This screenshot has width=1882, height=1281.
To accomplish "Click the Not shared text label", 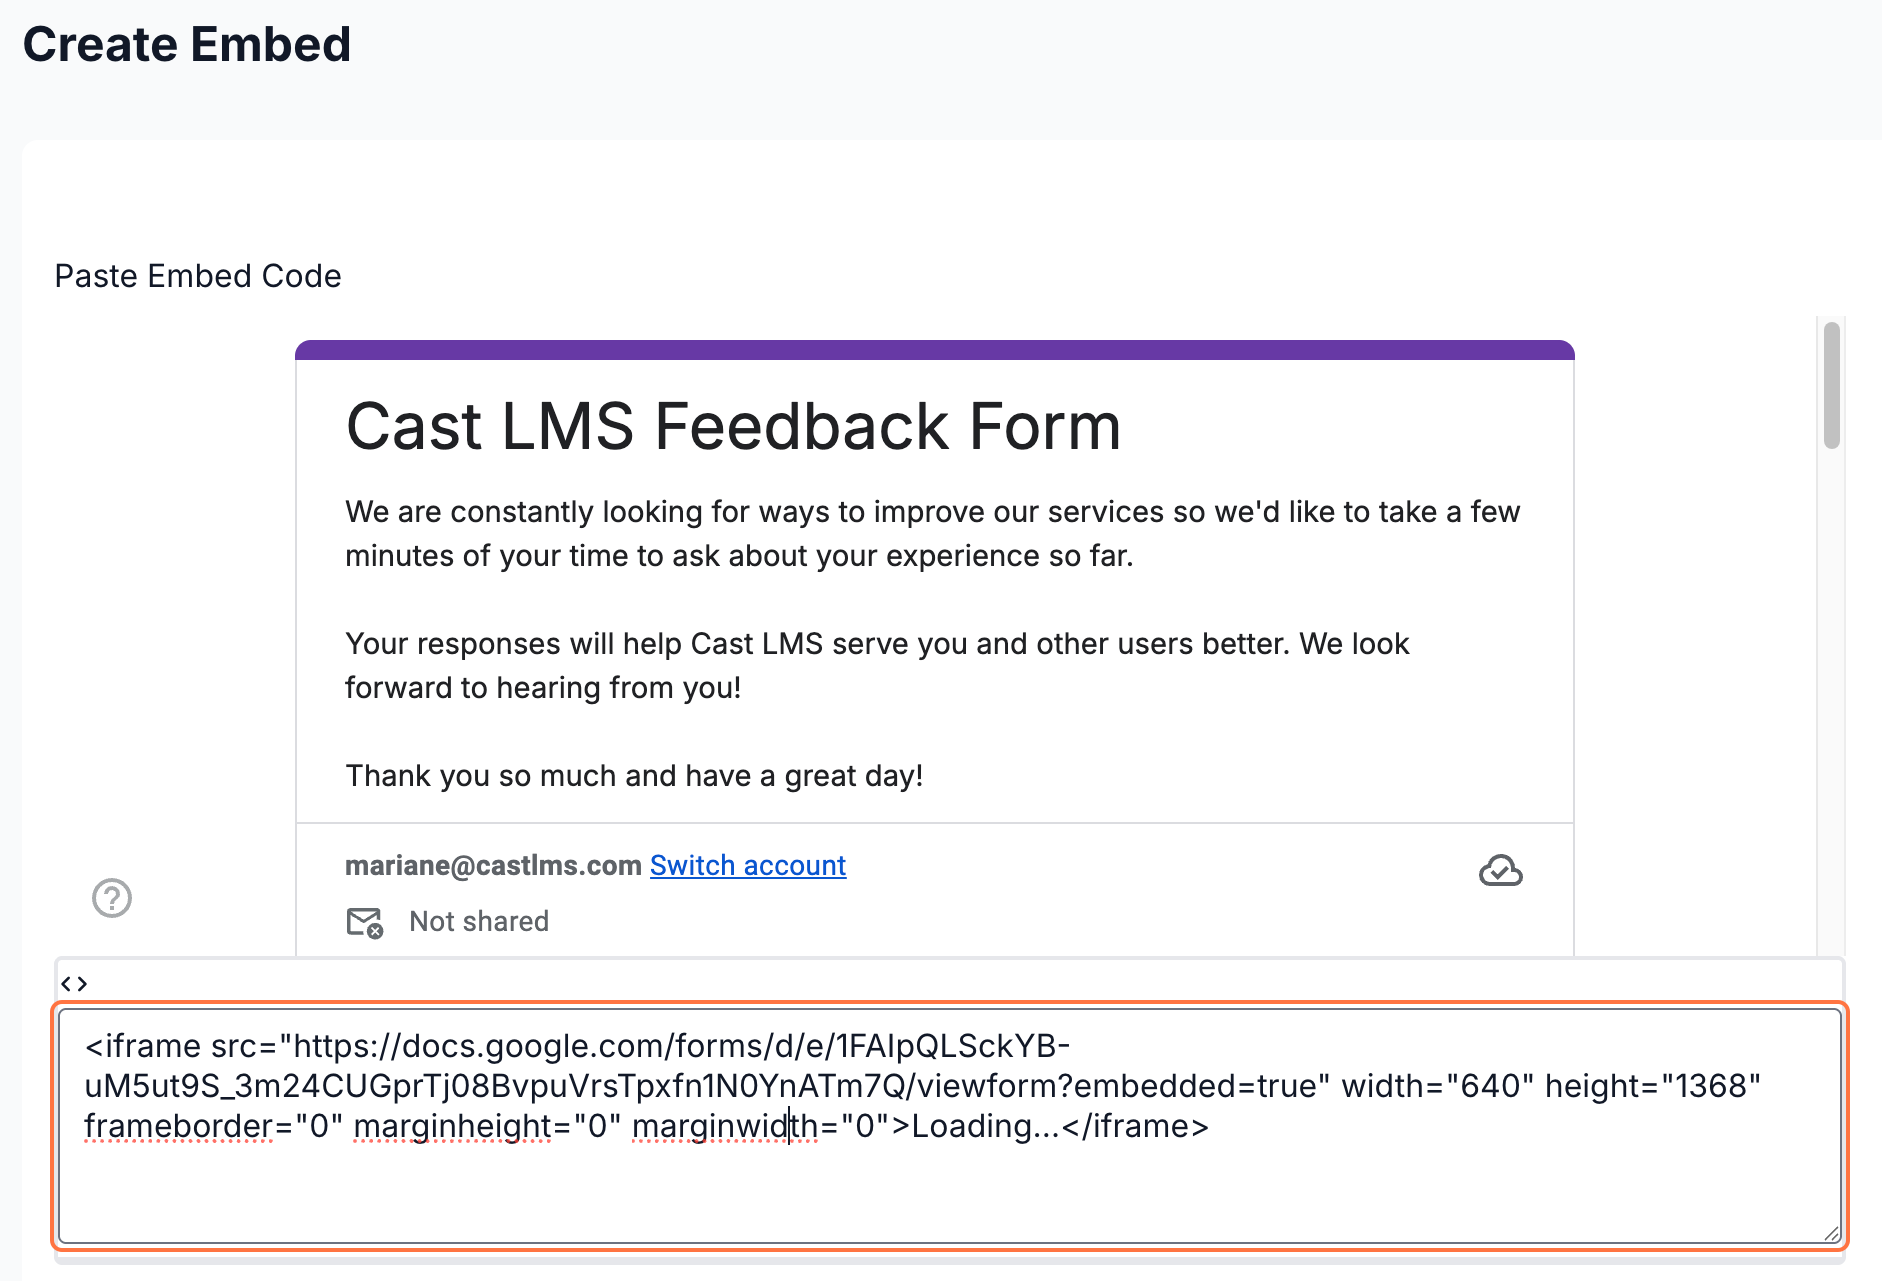I will pos(479,922).
